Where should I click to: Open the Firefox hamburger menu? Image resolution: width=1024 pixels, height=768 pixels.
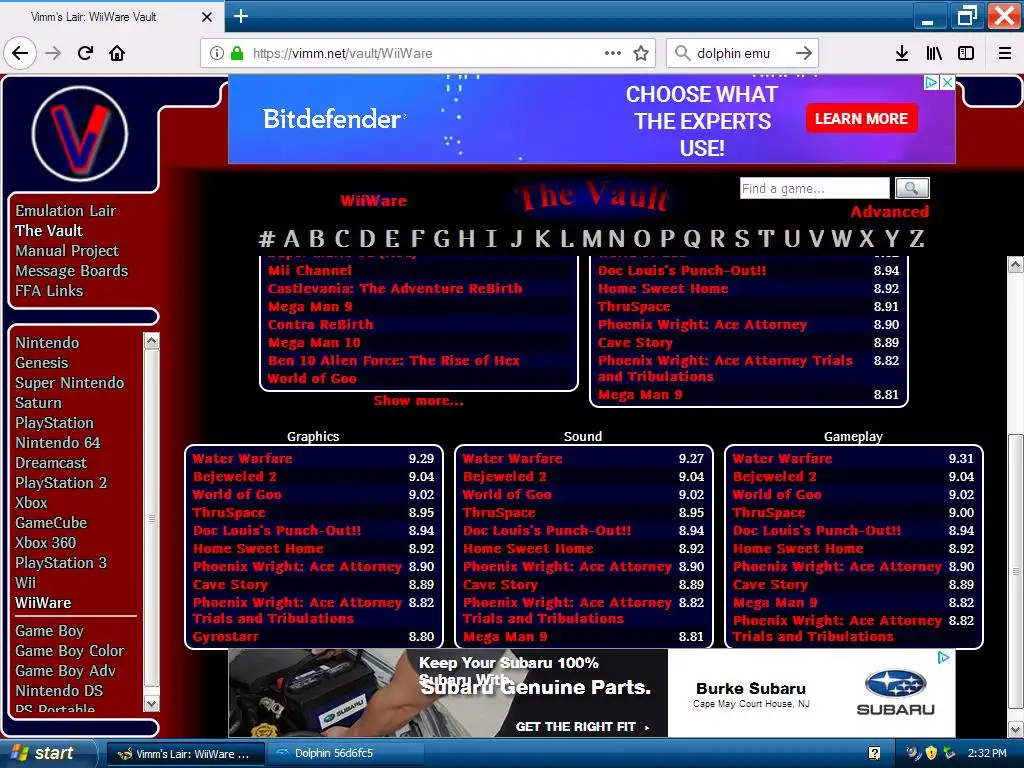click(x=1005, y=53)
